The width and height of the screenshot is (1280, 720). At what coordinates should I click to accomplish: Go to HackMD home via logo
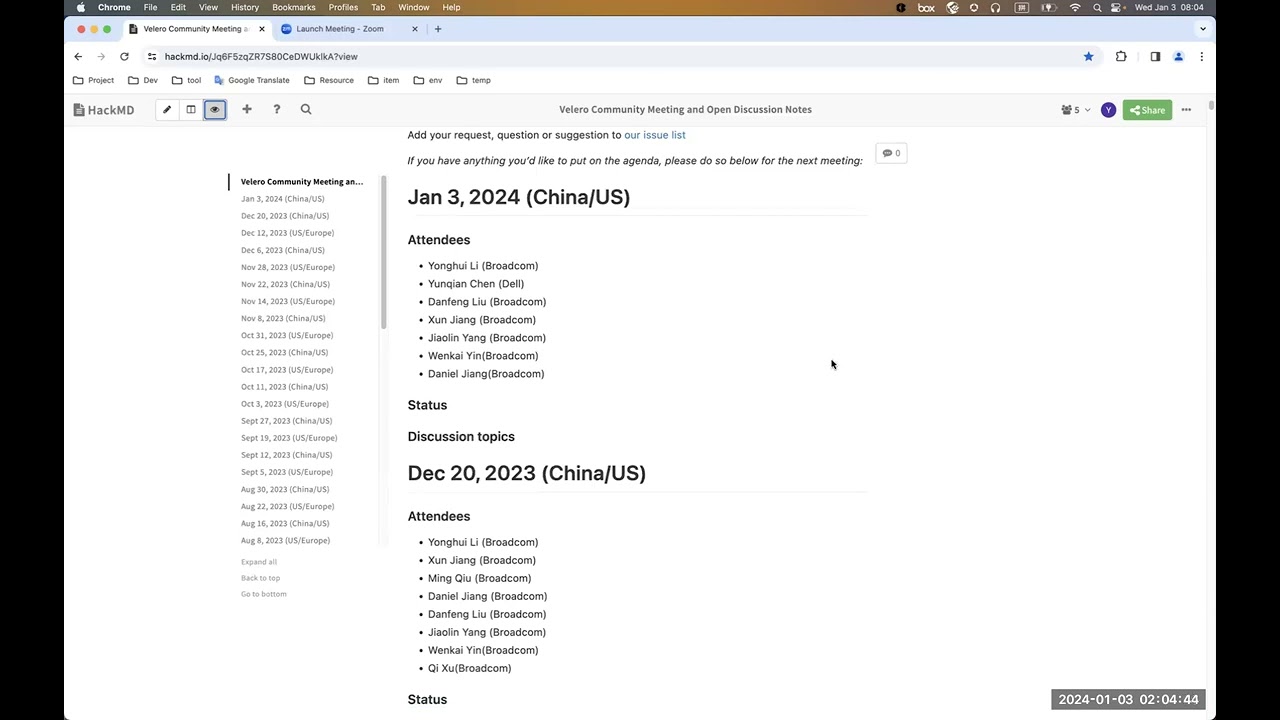pyautogui.click(x=104, y=110)
